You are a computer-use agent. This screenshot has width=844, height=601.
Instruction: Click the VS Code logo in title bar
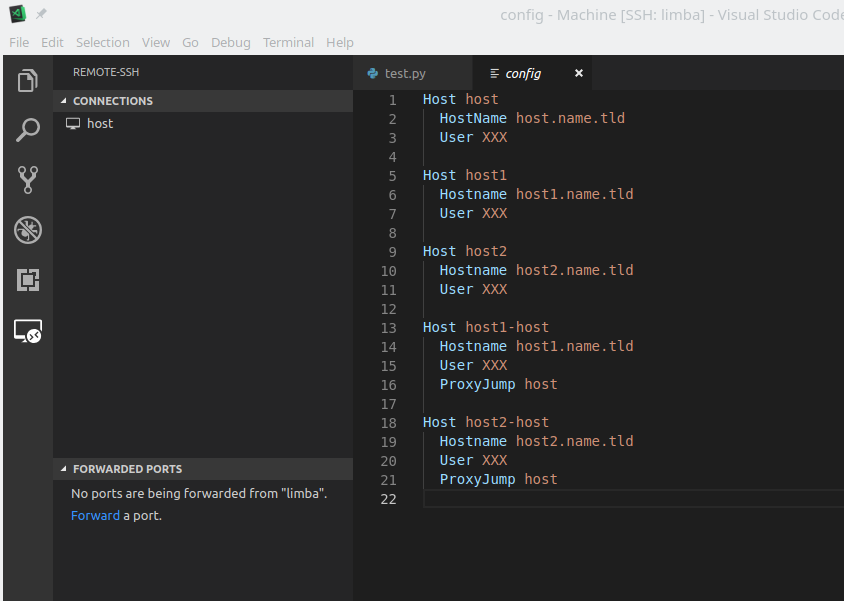pos(18,14)
